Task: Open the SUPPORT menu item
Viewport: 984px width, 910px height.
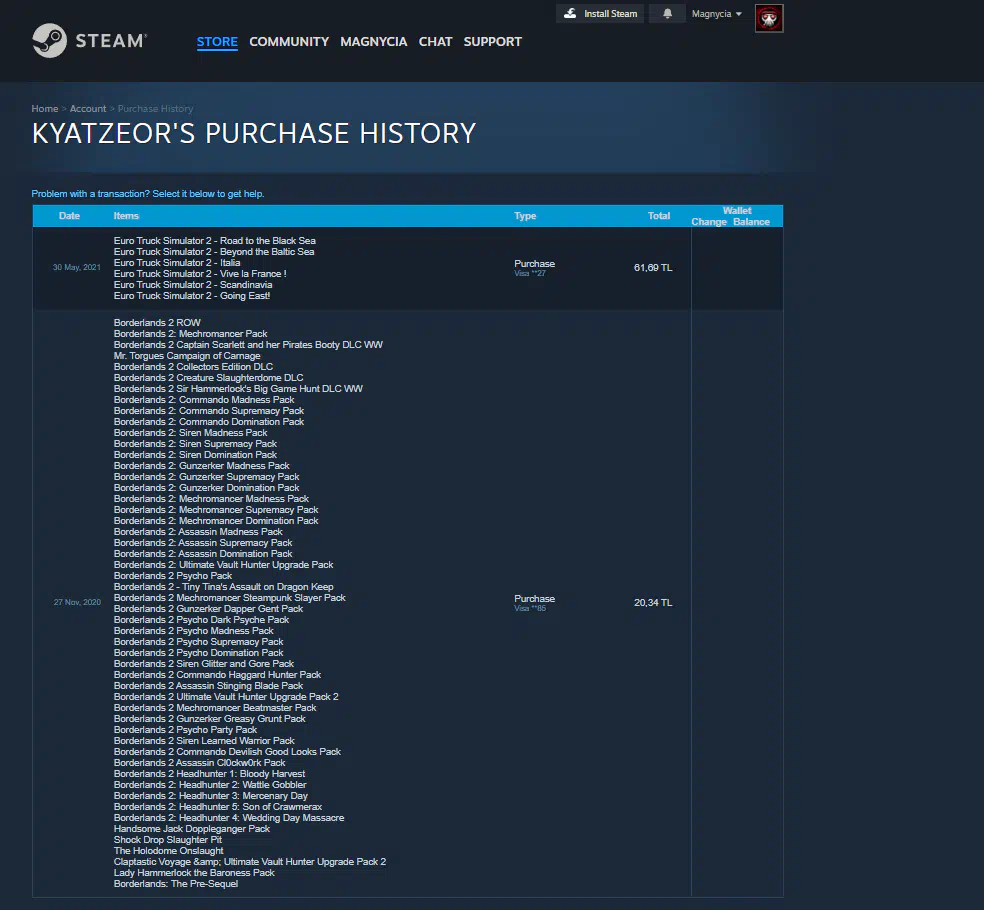Action: click(x=493, y=41)
